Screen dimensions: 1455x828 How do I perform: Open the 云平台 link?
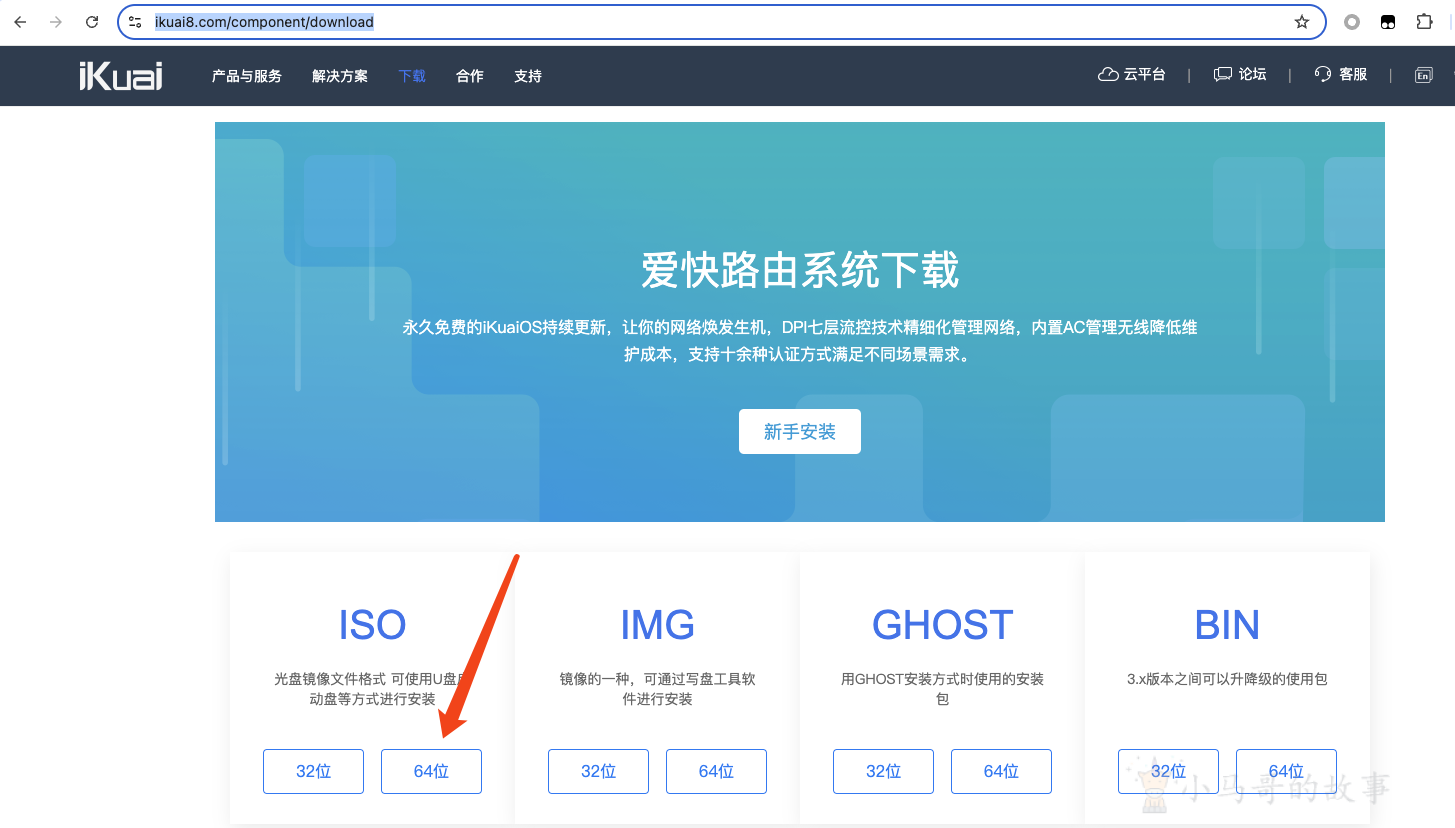tap(1144, 75)
